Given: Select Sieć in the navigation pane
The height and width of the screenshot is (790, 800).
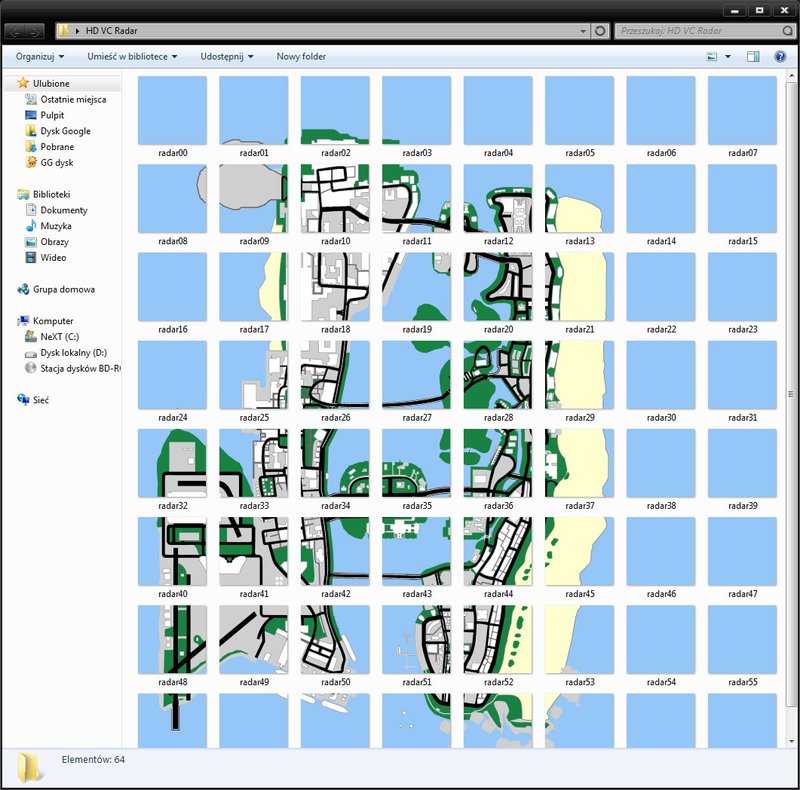Looking at the screenshot, I should pos(41,400).
